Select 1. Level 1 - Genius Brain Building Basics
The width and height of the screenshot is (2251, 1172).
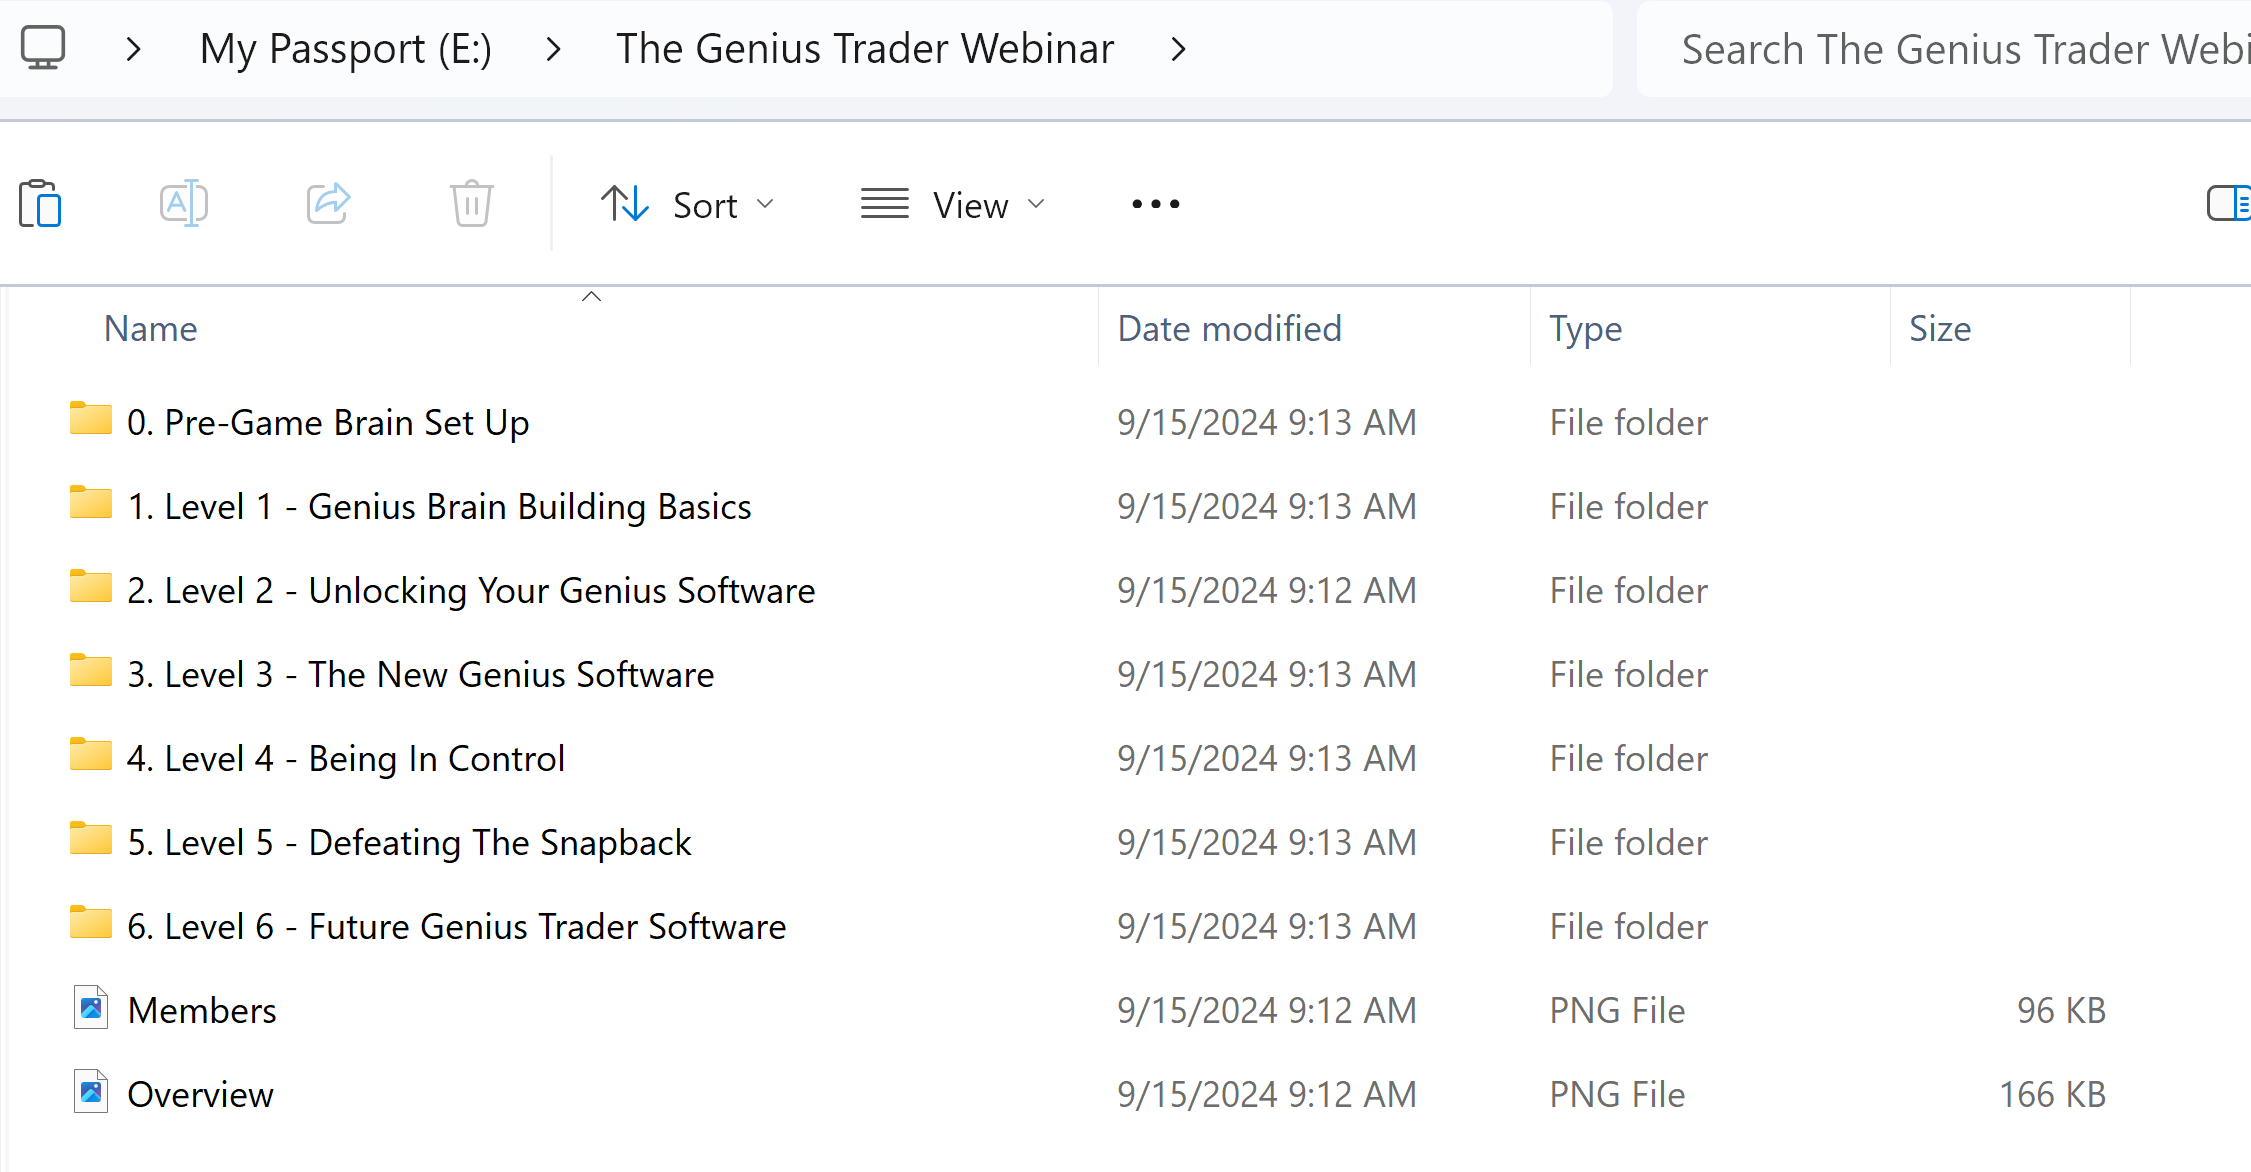pos(439,507)
